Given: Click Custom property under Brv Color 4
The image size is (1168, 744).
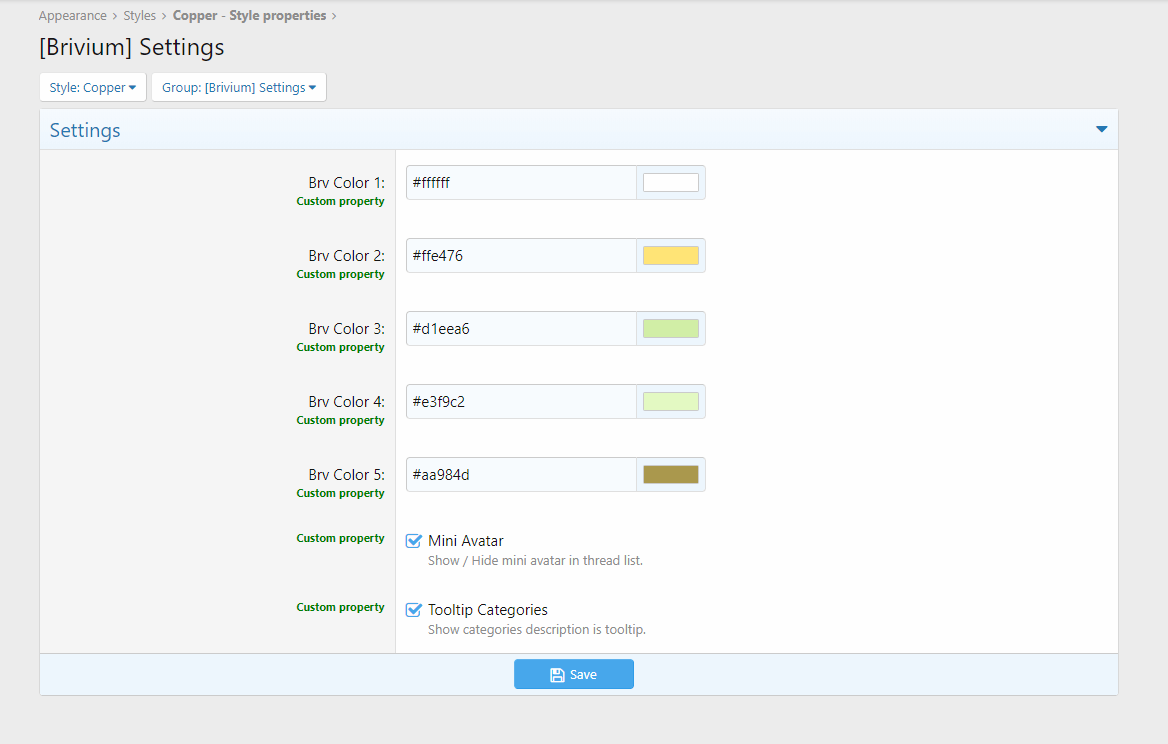Looking at the screenshot, I should [340, 420].
